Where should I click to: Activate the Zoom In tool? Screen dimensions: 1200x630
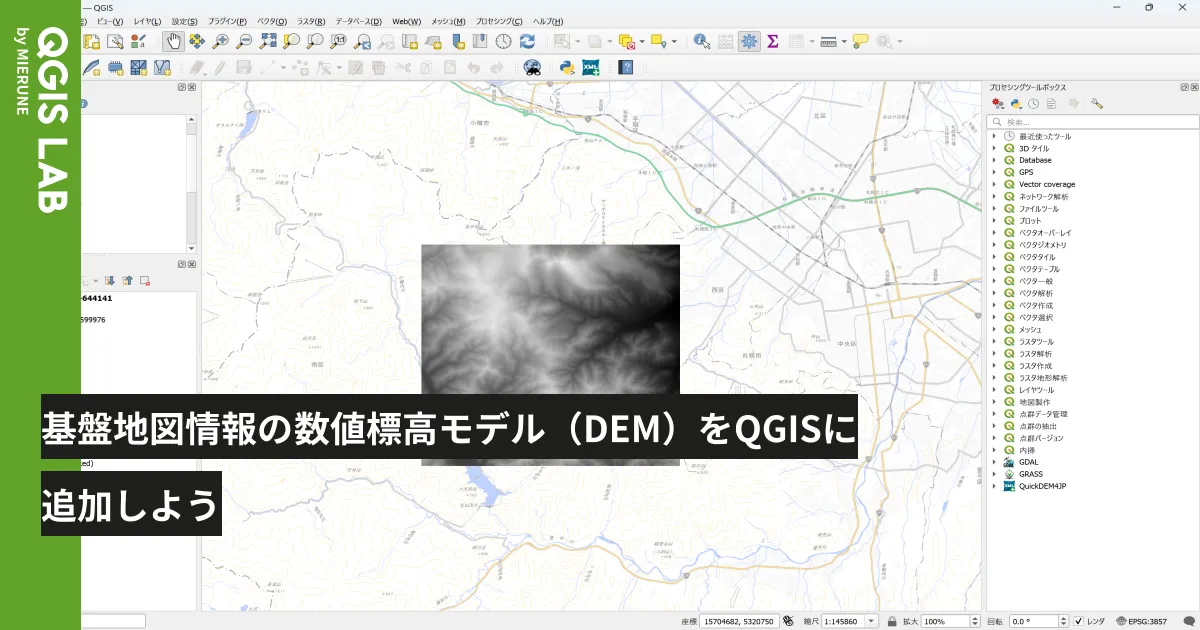coord(220,42)
